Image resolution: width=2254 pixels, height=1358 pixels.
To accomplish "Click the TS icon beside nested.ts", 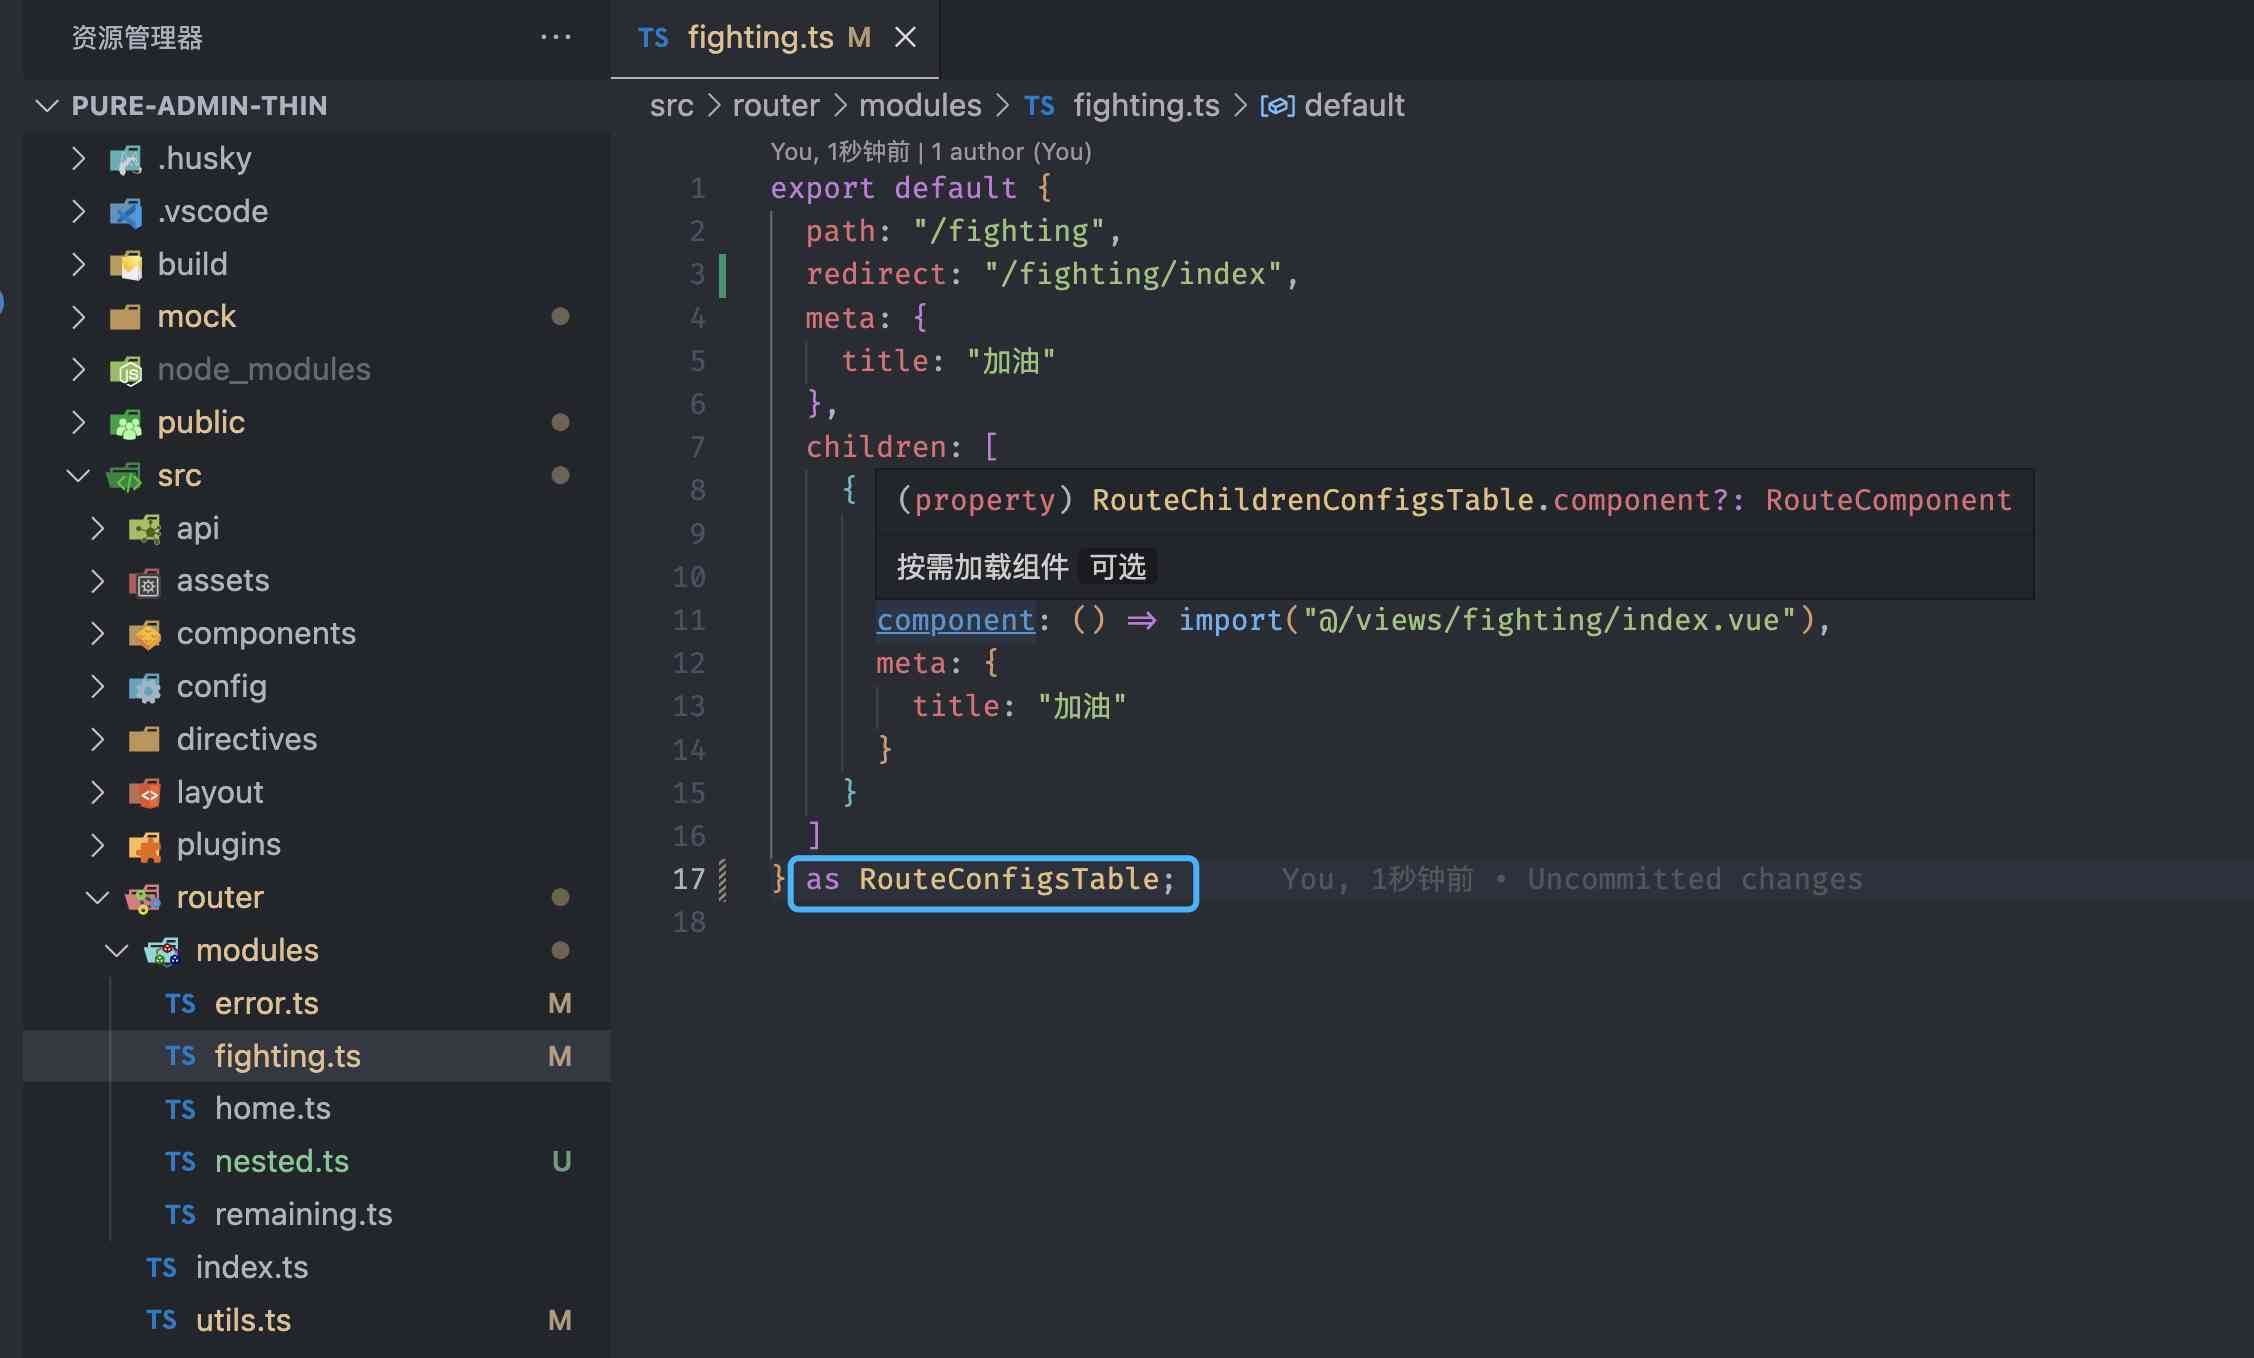I will pyautogui.click(x=181, y=1162).
